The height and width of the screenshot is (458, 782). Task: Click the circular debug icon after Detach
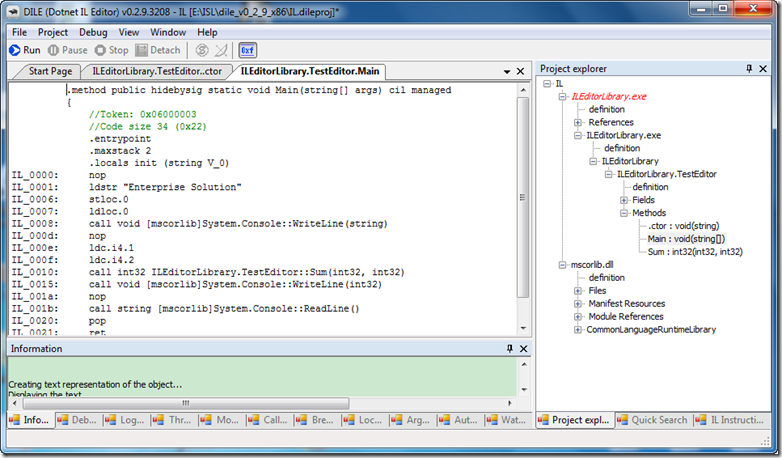[201, 50]
